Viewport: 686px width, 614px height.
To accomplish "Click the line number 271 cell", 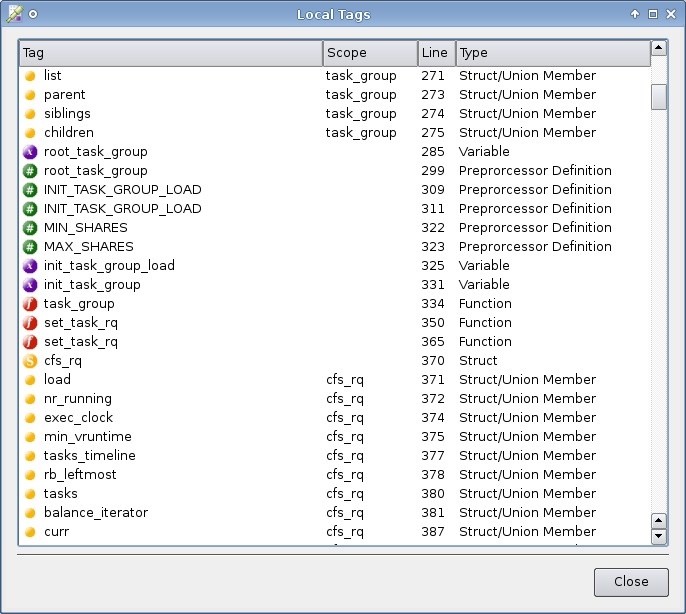I will 433,76.
